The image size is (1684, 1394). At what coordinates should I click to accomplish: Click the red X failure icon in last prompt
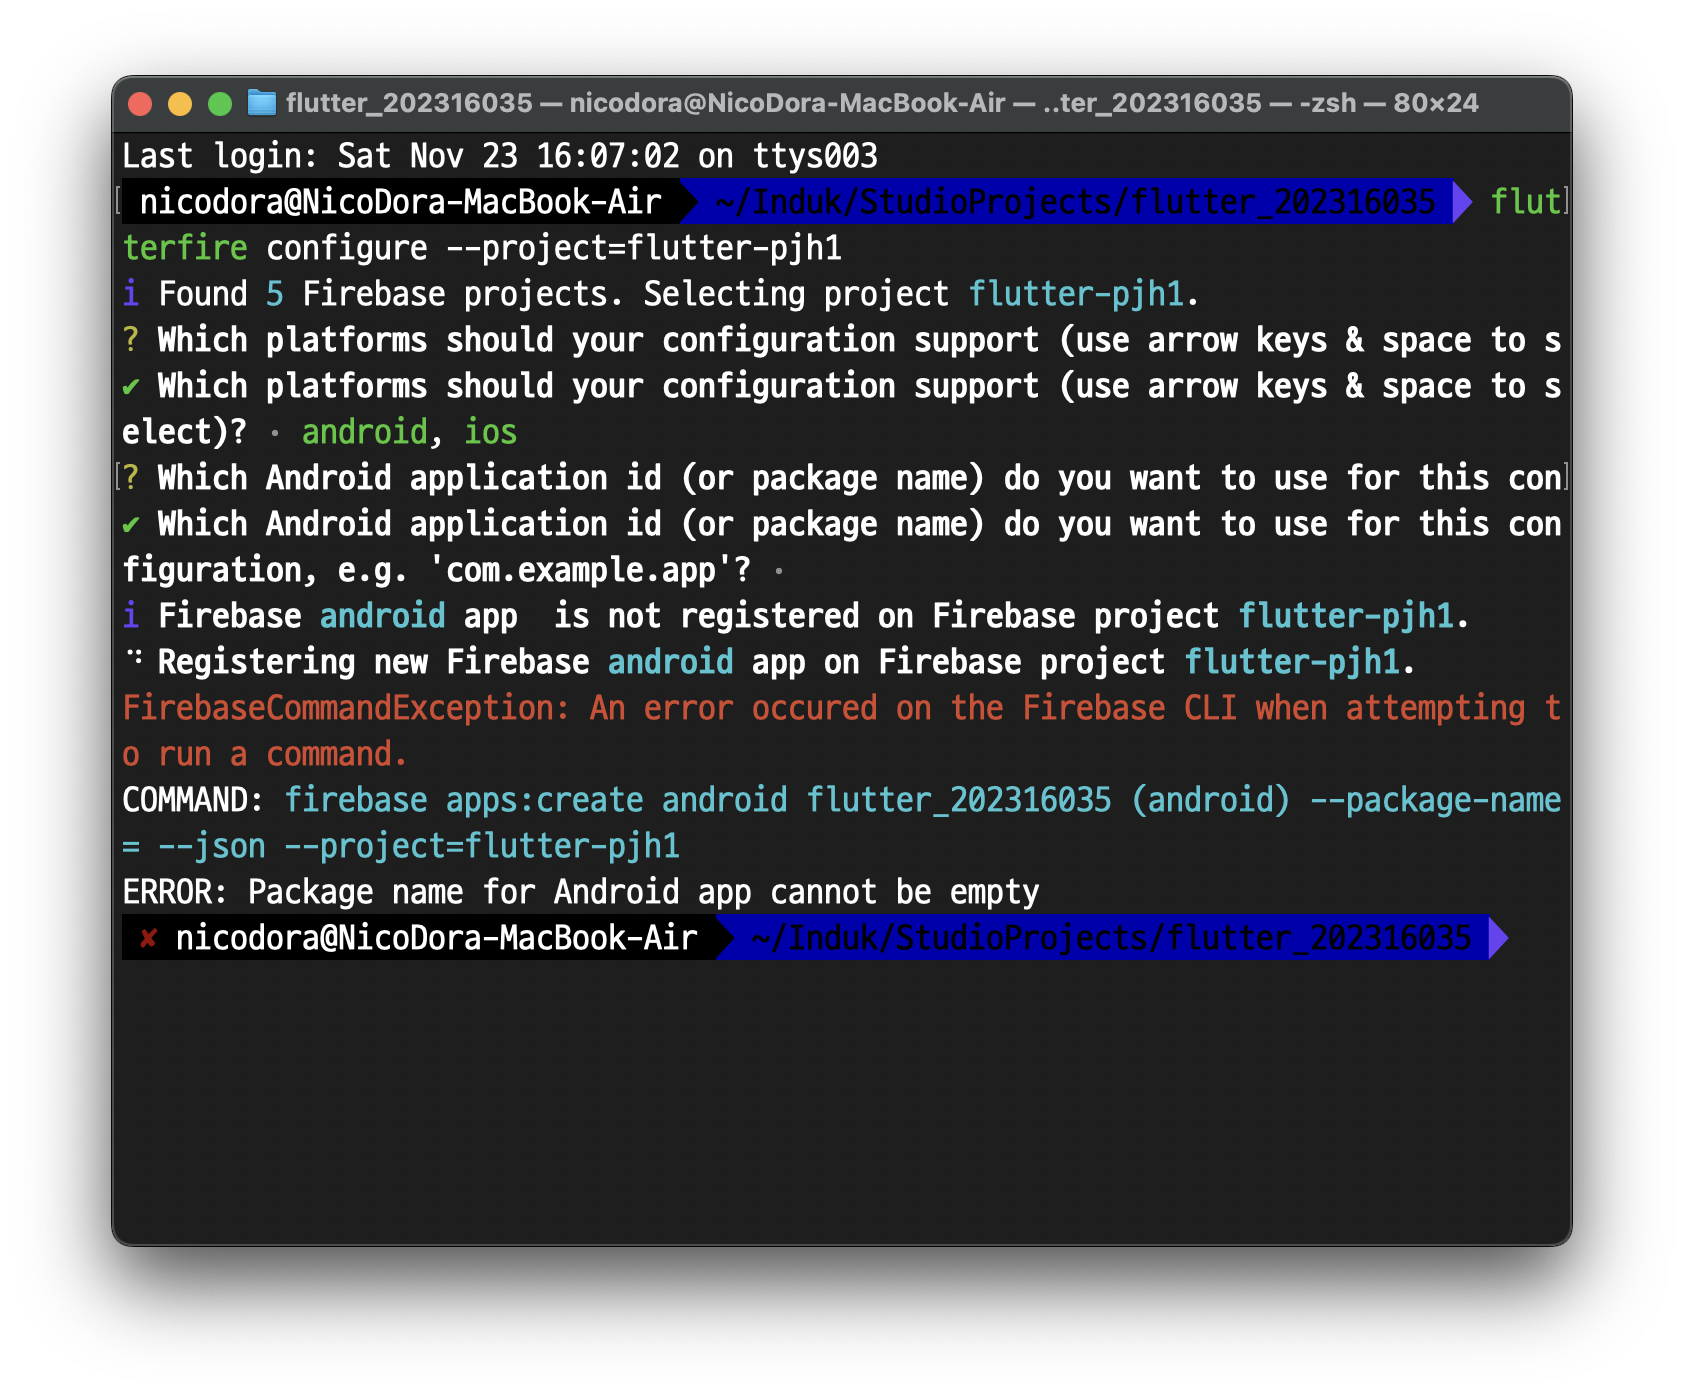[x=148, y=938]
